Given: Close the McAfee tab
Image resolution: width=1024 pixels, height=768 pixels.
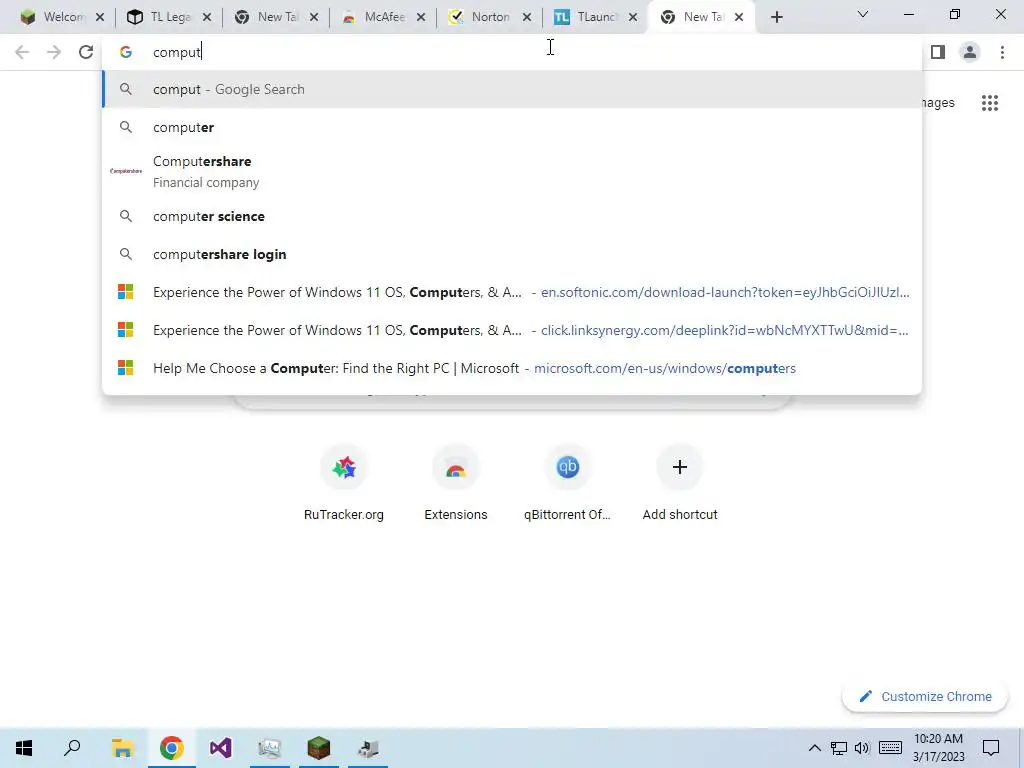Looking at the screenshot, I should click(421, 17).
